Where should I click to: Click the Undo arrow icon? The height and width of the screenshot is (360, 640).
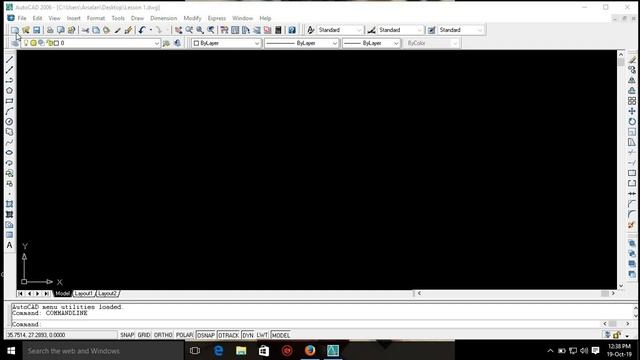click(142, 30)
